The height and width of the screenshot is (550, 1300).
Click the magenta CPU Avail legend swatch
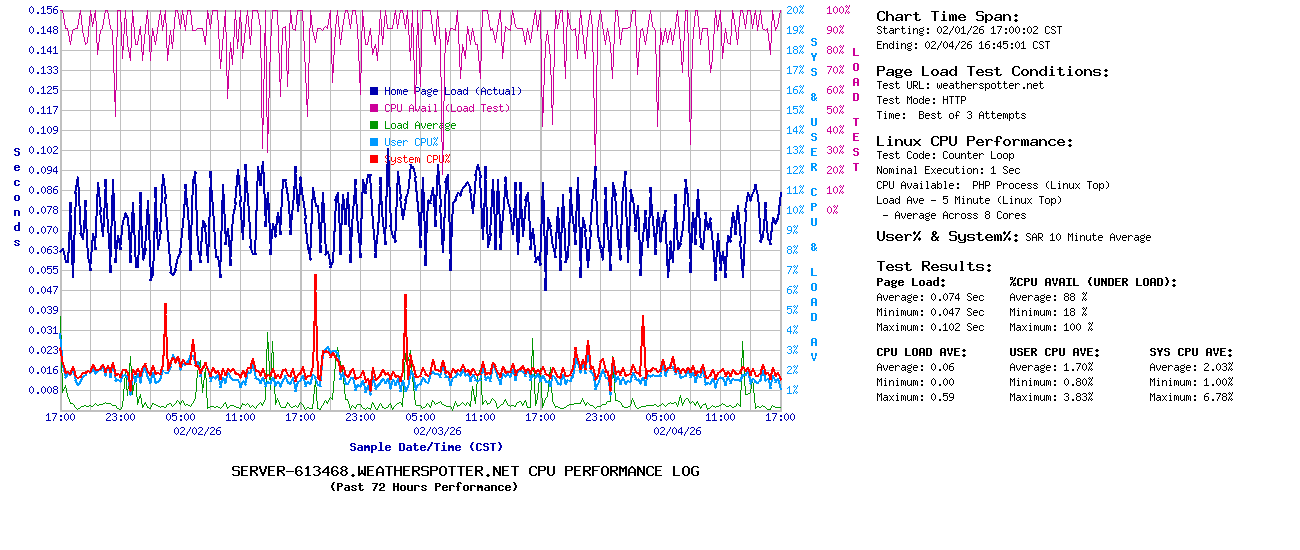click(x=374, y=108)
